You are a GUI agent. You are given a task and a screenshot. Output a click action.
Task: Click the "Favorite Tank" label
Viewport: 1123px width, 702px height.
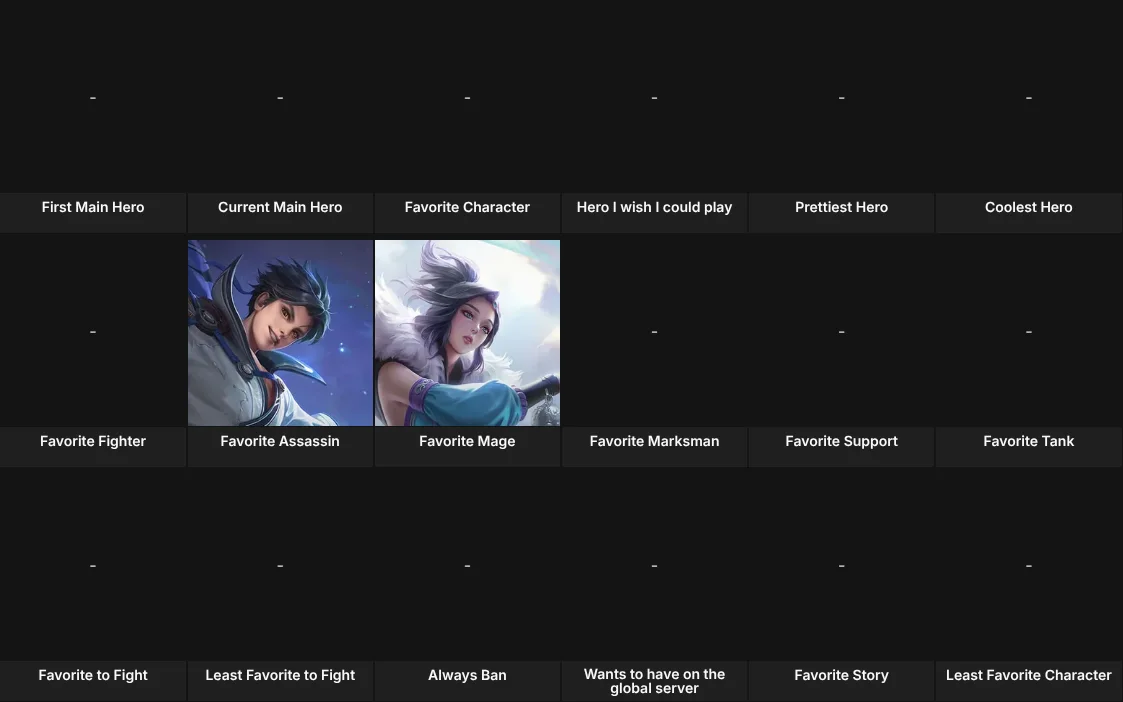(x=1028, y=441)
